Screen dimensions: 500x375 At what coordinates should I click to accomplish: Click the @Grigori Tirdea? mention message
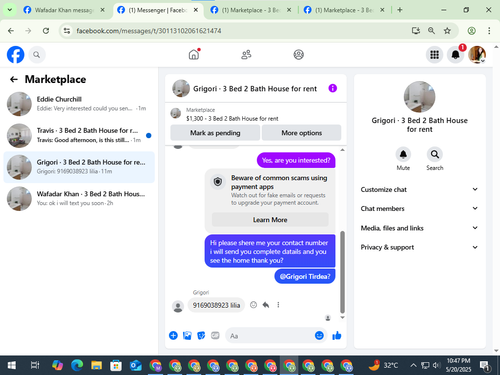pos(305,276)
